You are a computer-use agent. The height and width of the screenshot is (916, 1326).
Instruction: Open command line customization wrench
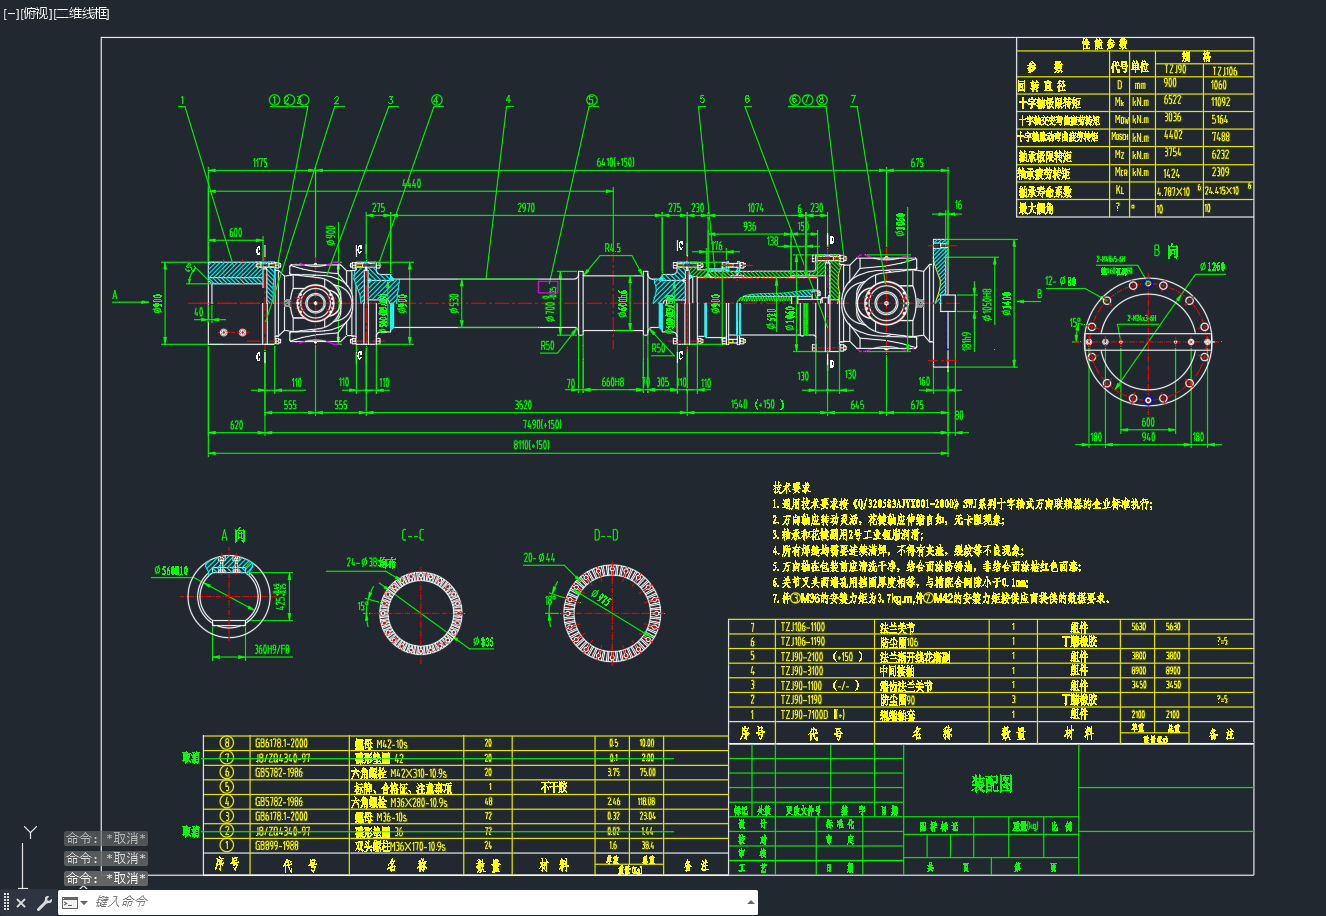click(43, 903)
